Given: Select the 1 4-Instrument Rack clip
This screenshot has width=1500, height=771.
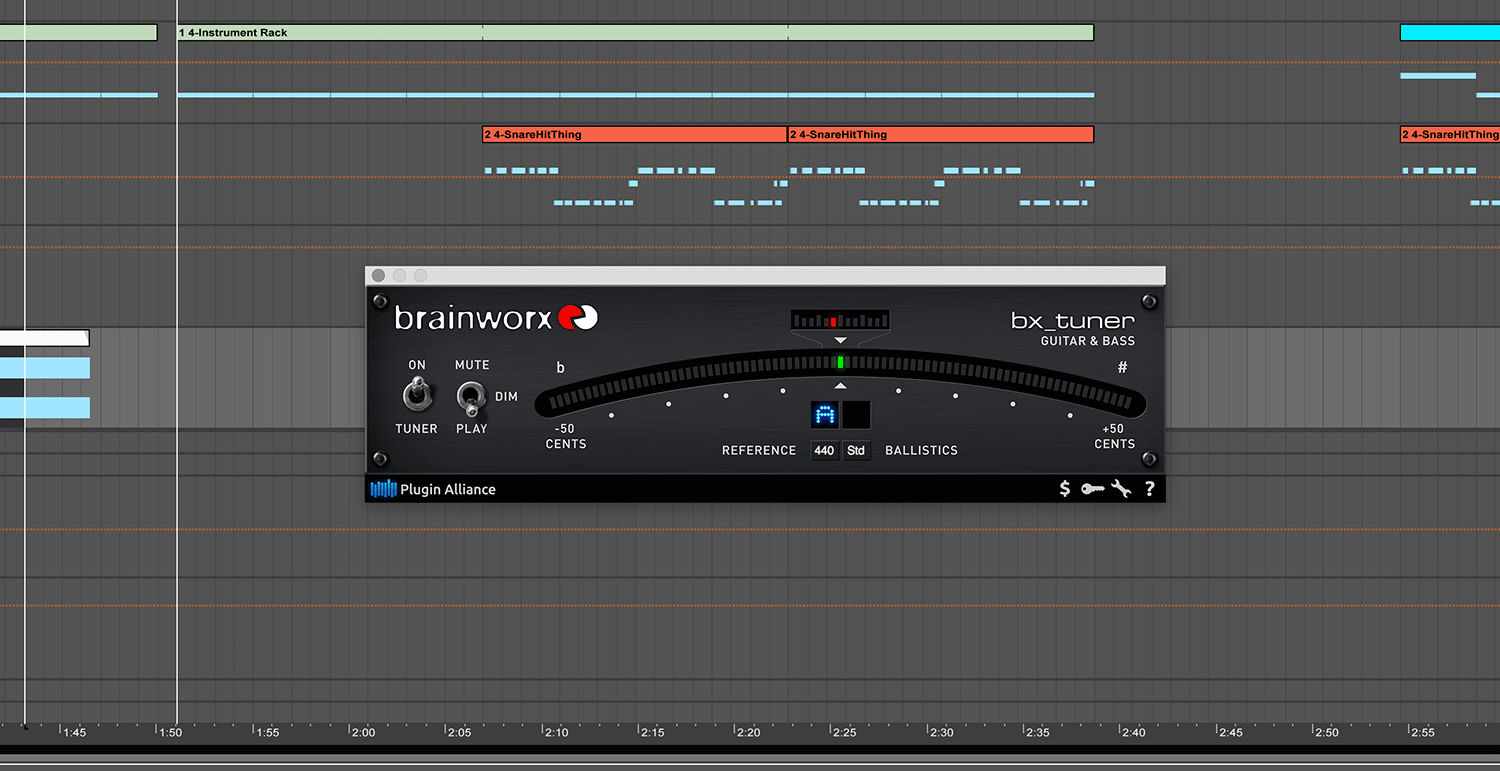Looking at the screenshot, I should coord(635,33).
